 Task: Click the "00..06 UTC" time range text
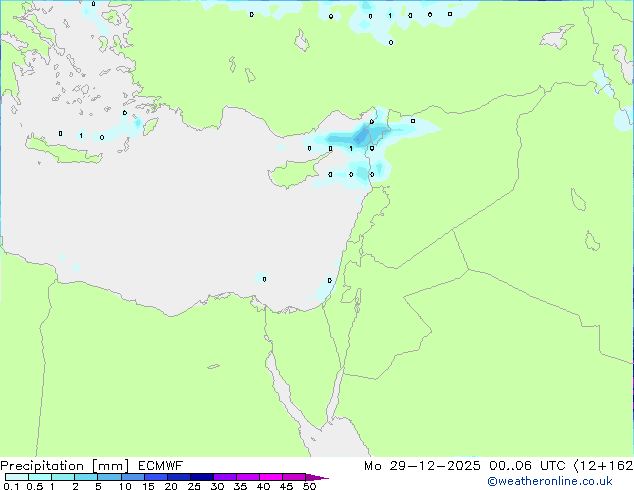click(x=526, y=466)
